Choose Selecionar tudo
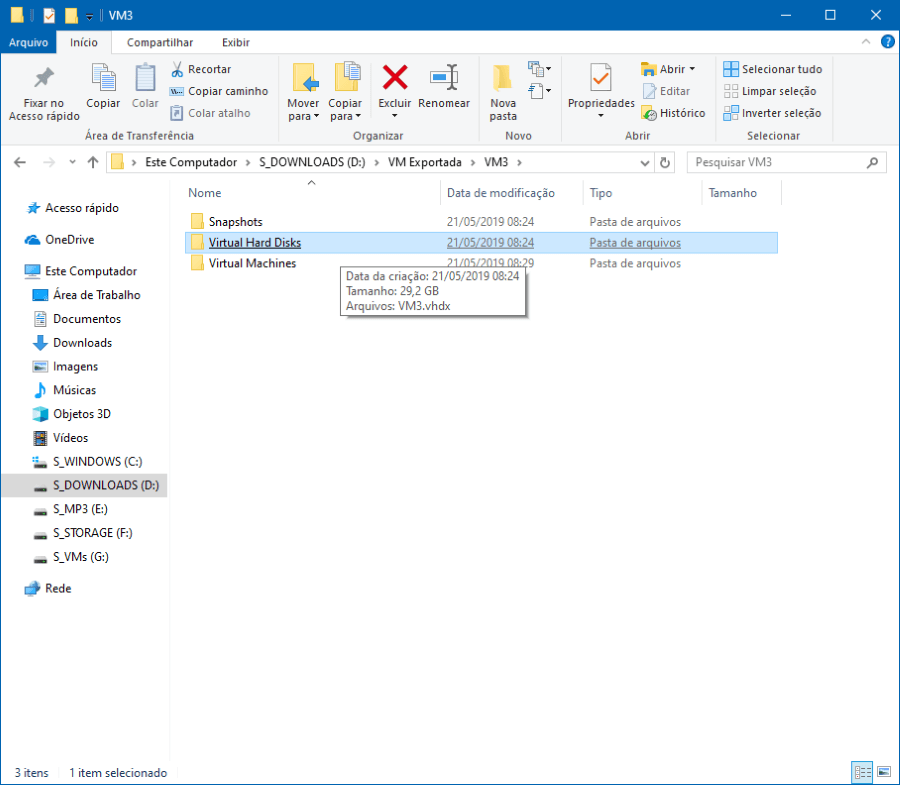 (773, 69)
